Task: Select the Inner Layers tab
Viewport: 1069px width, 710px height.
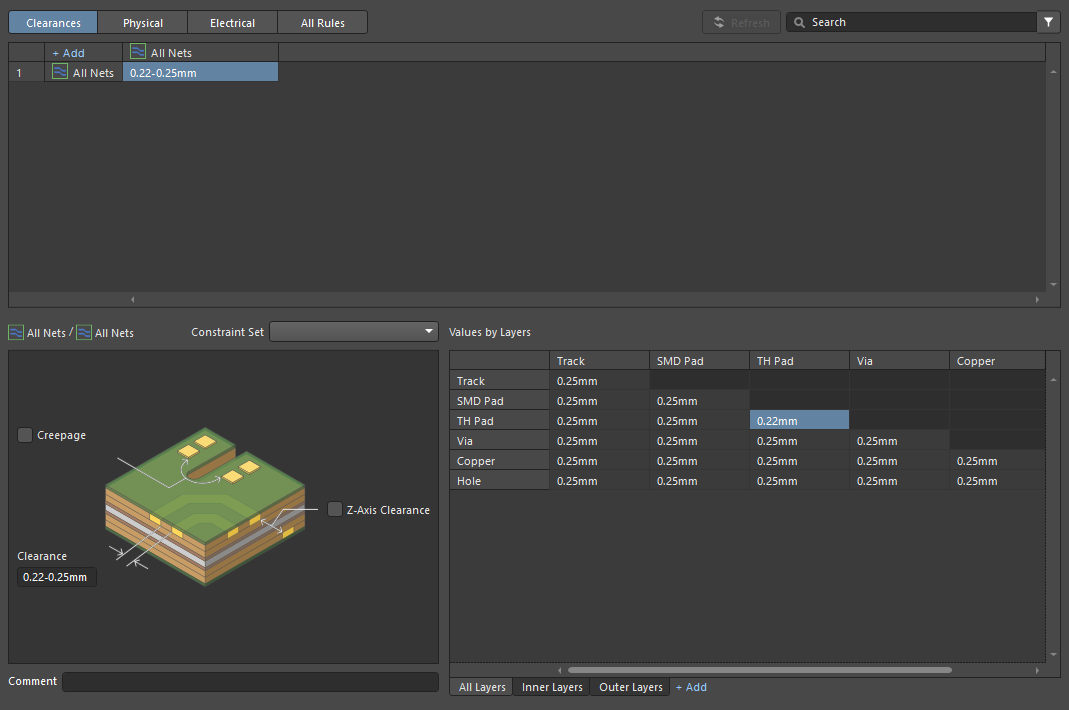Action: pyautogui.click(x=552, y=687)
